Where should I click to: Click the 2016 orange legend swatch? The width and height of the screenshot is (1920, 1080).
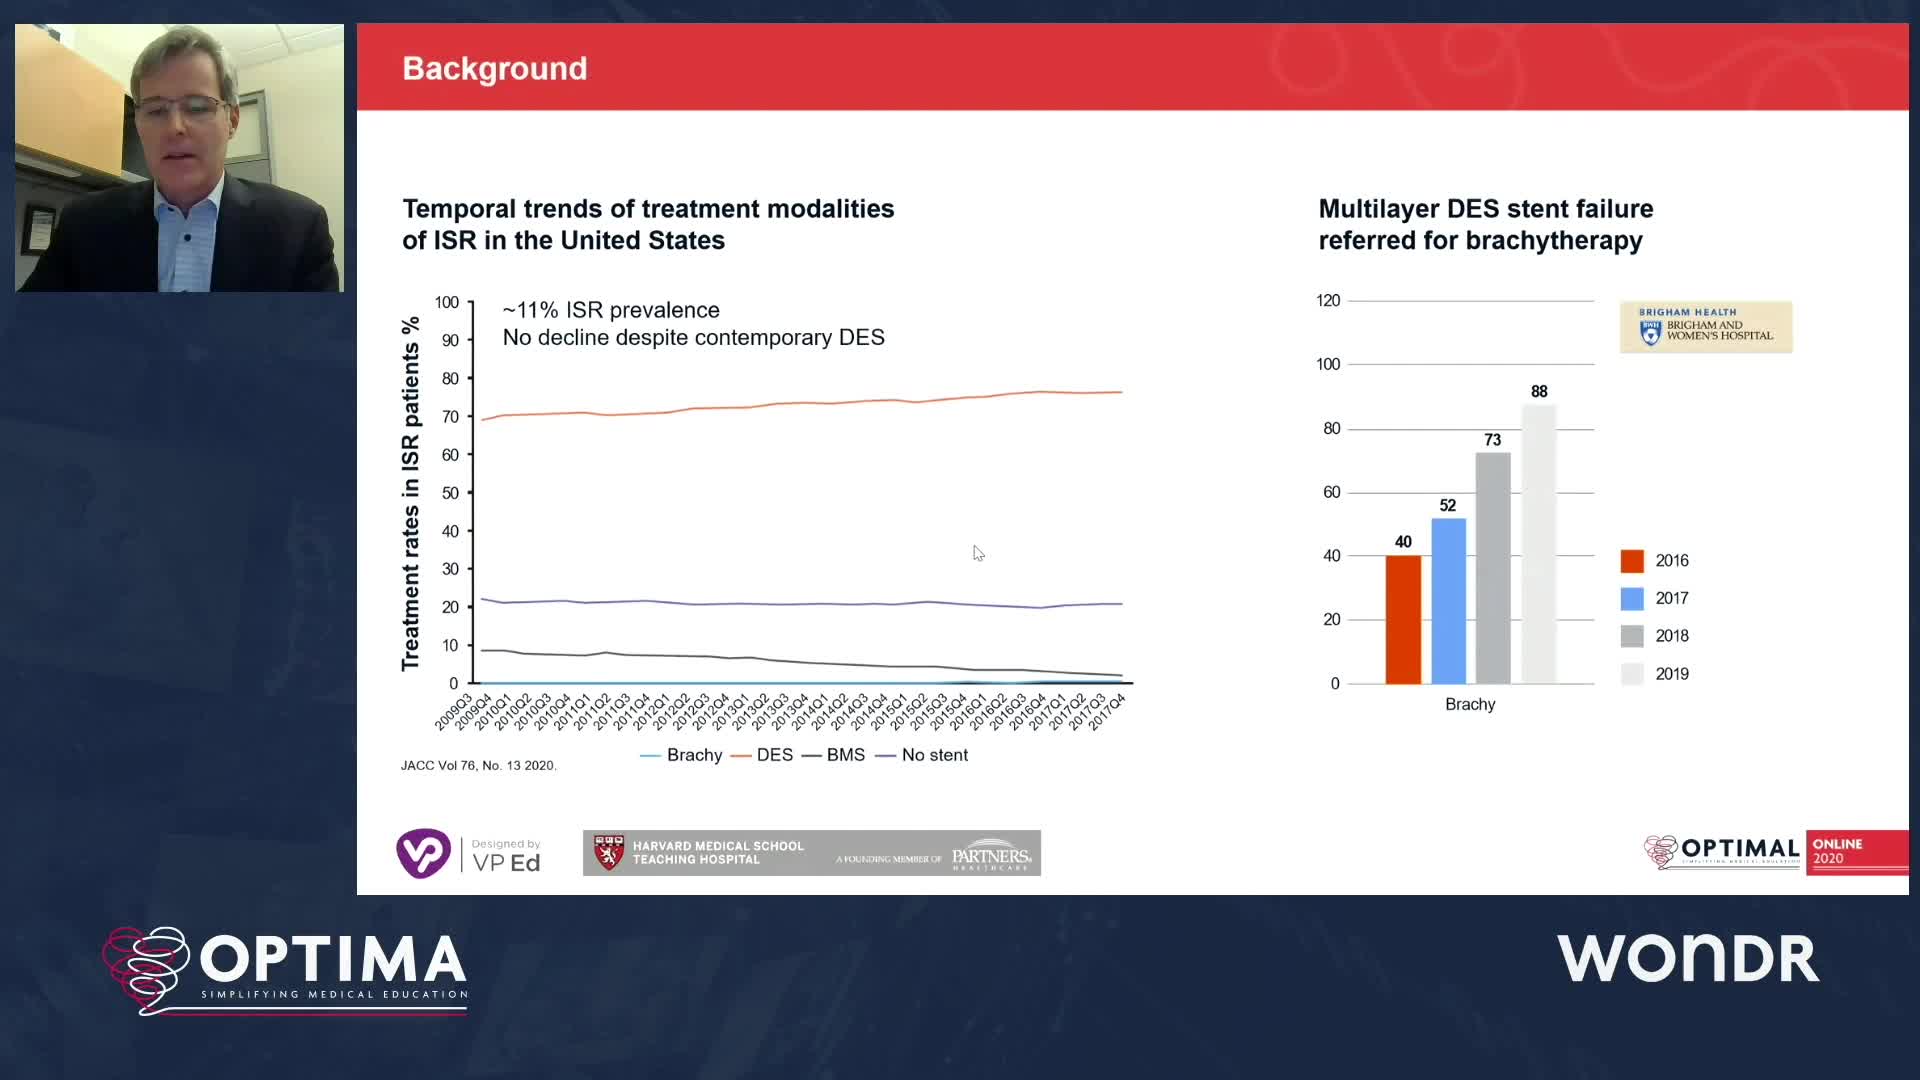click(x=1632, y=561)
